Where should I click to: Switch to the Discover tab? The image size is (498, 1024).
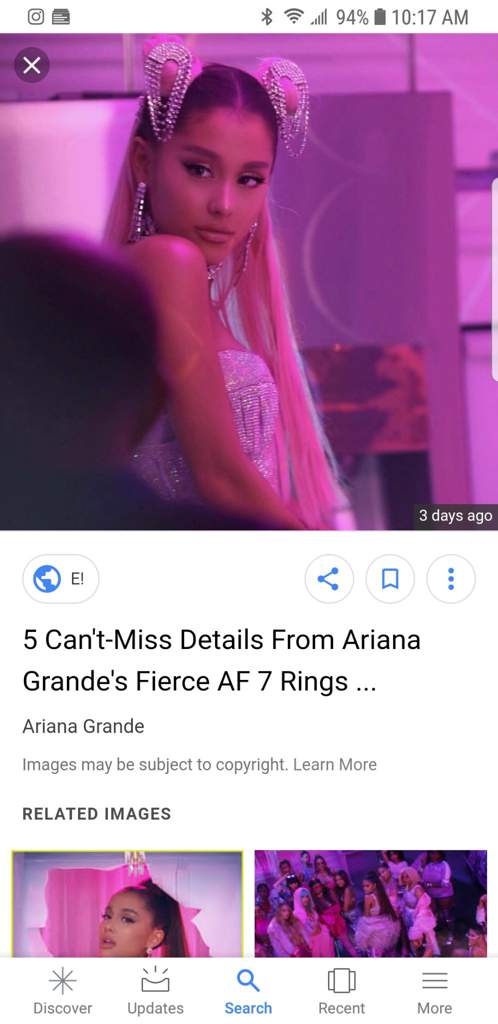63,991
